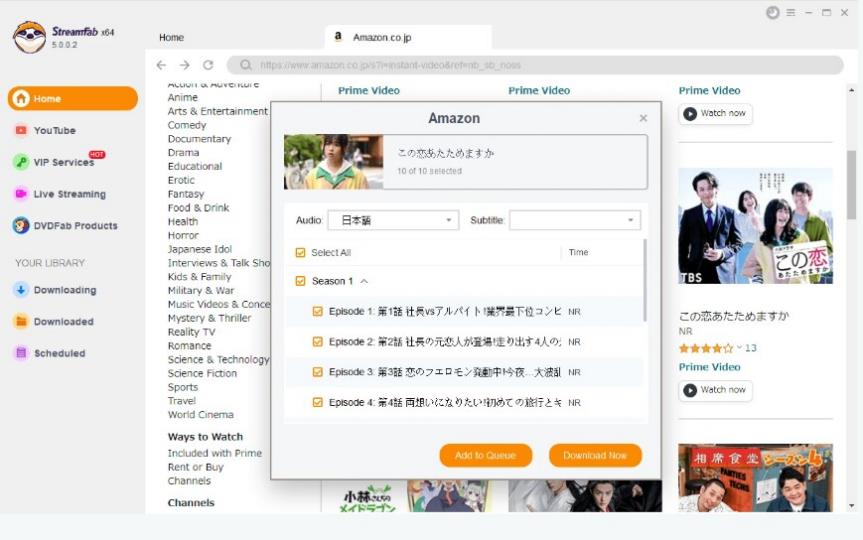Open the Subtitle dropdown
Image resolution: width=863 pixels, height=540 pixels.
(575, 220)
